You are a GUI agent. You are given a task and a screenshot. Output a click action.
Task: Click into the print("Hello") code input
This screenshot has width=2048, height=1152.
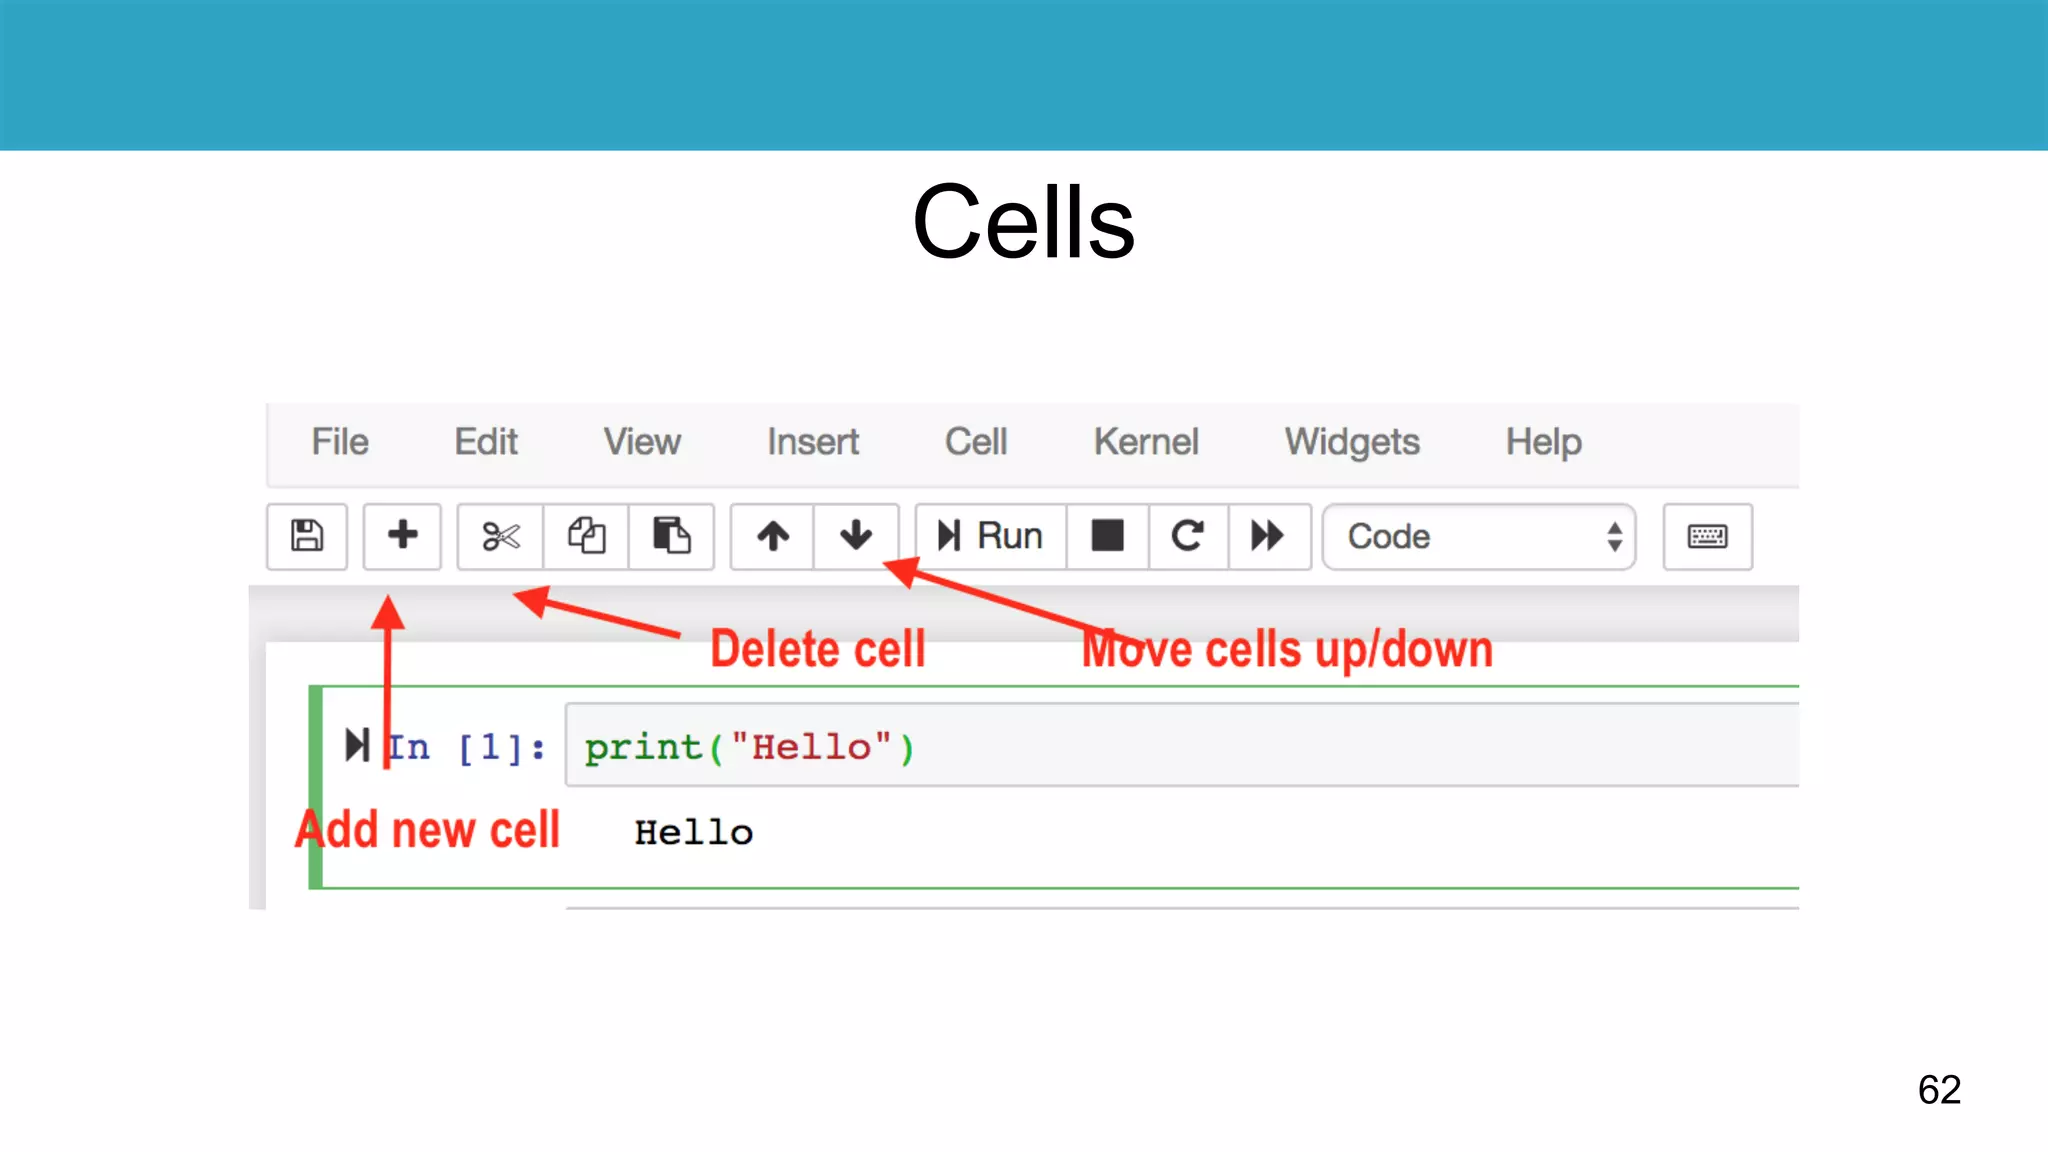click(x=1182, y=745)
